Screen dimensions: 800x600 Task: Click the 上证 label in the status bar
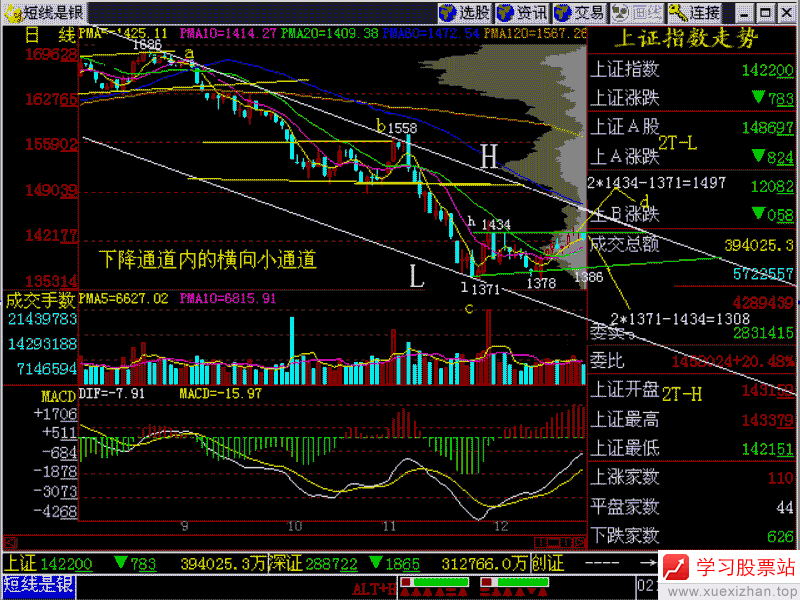[x=21, y=564]
